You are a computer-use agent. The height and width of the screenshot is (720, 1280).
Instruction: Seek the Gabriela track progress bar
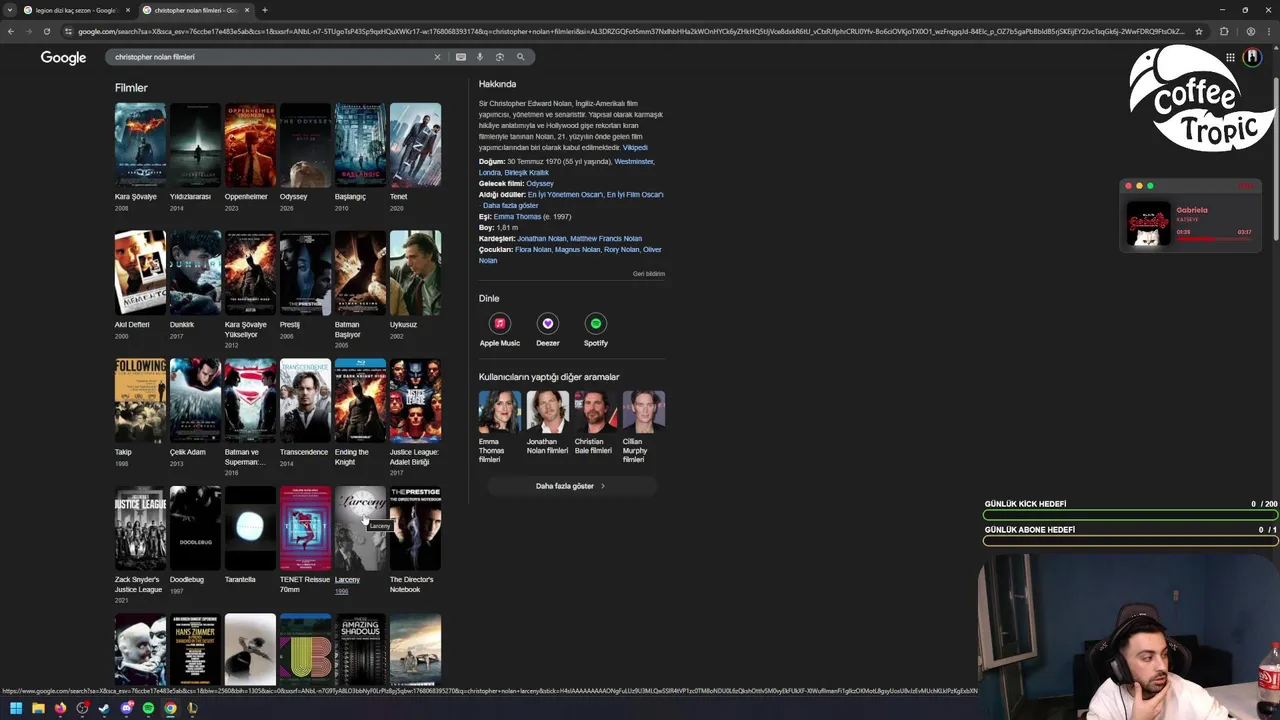(1214, 239)
